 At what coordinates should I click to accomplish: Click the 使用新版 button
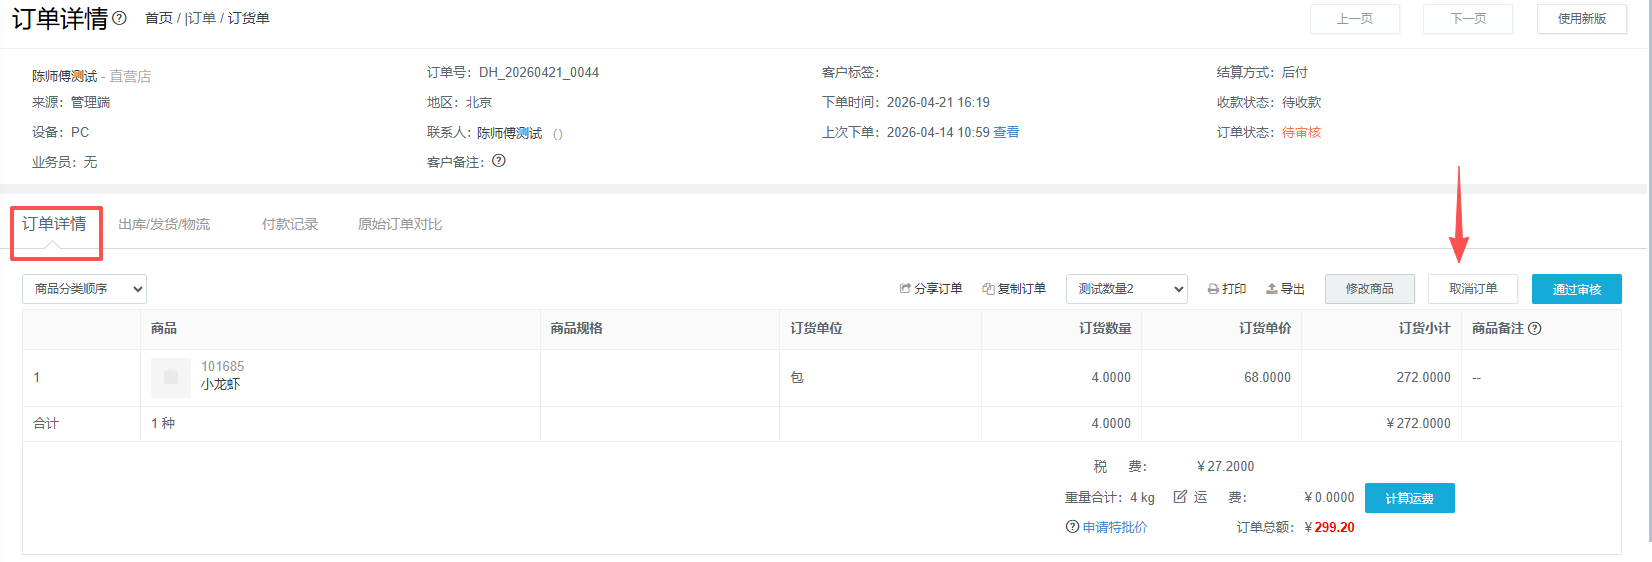1582,19
